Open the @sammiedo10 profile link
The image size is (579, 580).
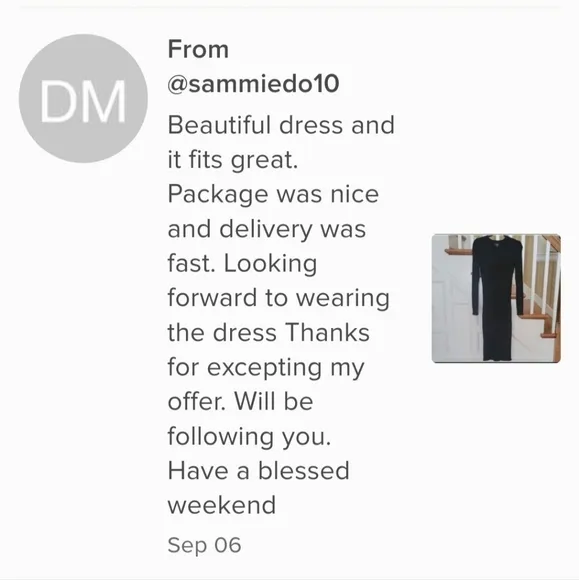(x=253, y=84)
